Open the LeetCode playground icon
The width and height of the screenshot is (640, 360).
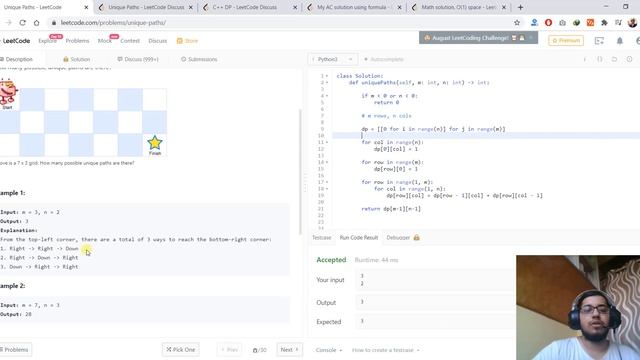pyautogui.click(x=599, y=40)
